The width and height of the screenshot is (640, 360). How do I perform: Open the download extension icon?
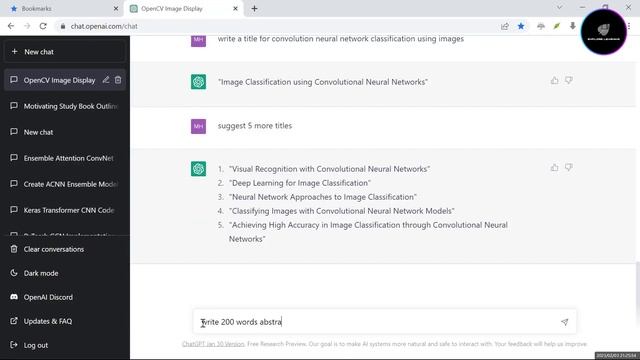pos(573,26)
